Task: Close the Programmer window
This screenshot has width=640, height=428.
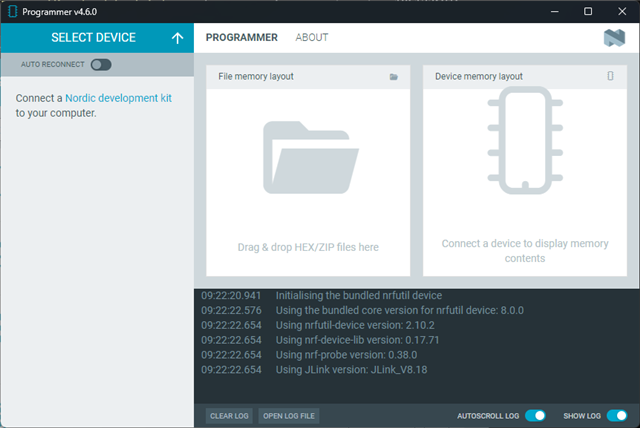Action: pos(622,11)
